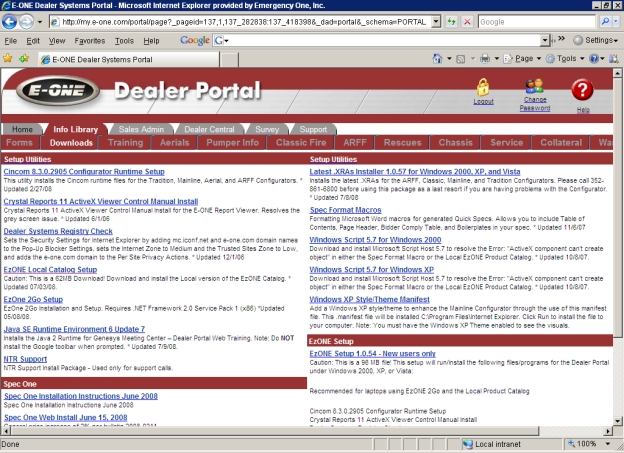Click the search magnifier icon
Viewport: 624px width, 453px height.
605,21
